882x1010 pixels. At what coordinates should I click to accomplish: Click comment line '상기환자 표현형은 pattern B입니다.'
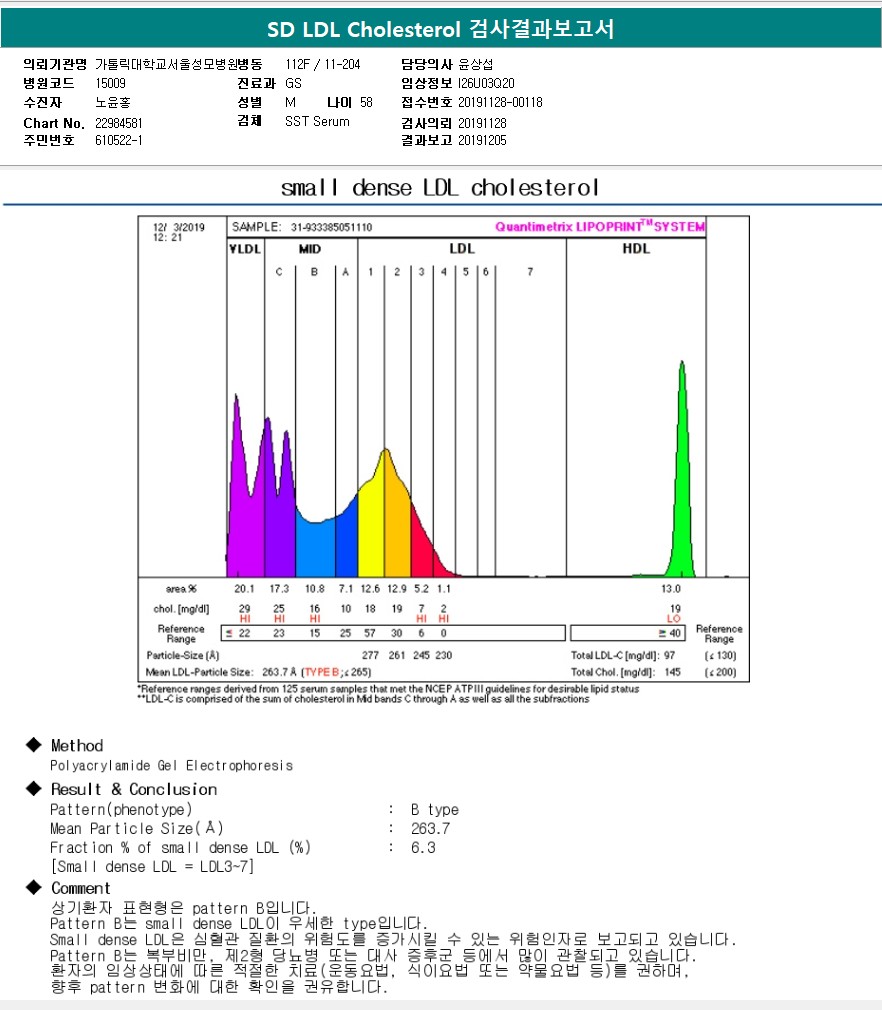pyautogui.click(x=184, y=908)
